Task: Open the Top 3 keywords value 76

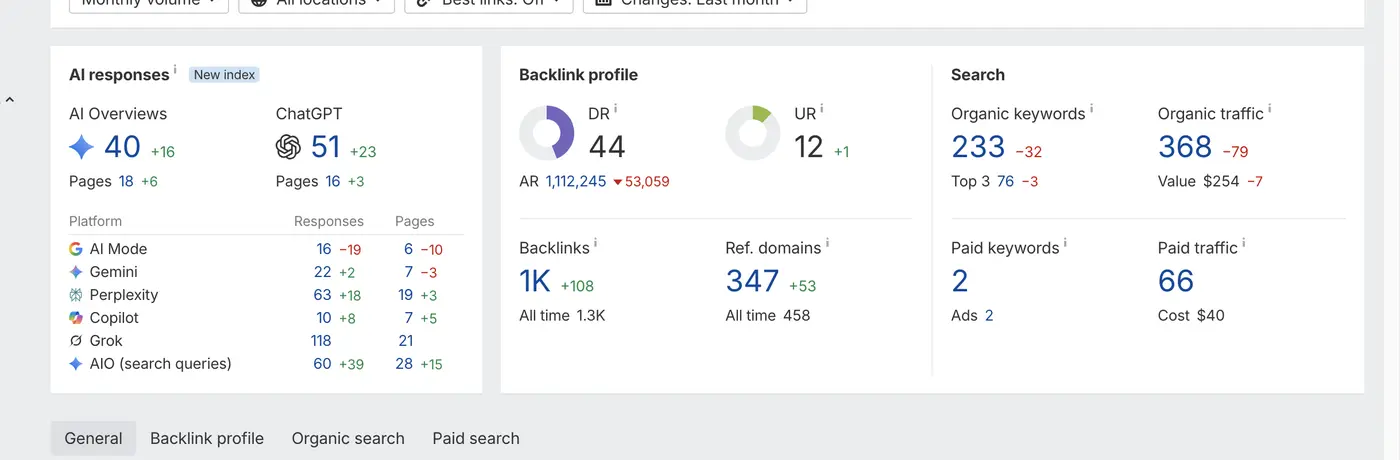Action: (x=1005, y=181)
